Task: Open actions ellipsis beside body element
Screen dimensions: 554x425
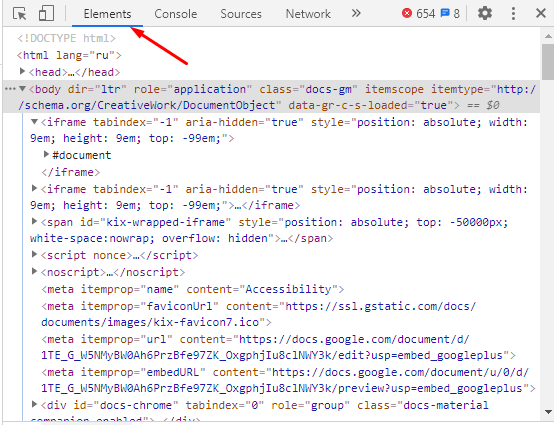Action: point(10,89)
